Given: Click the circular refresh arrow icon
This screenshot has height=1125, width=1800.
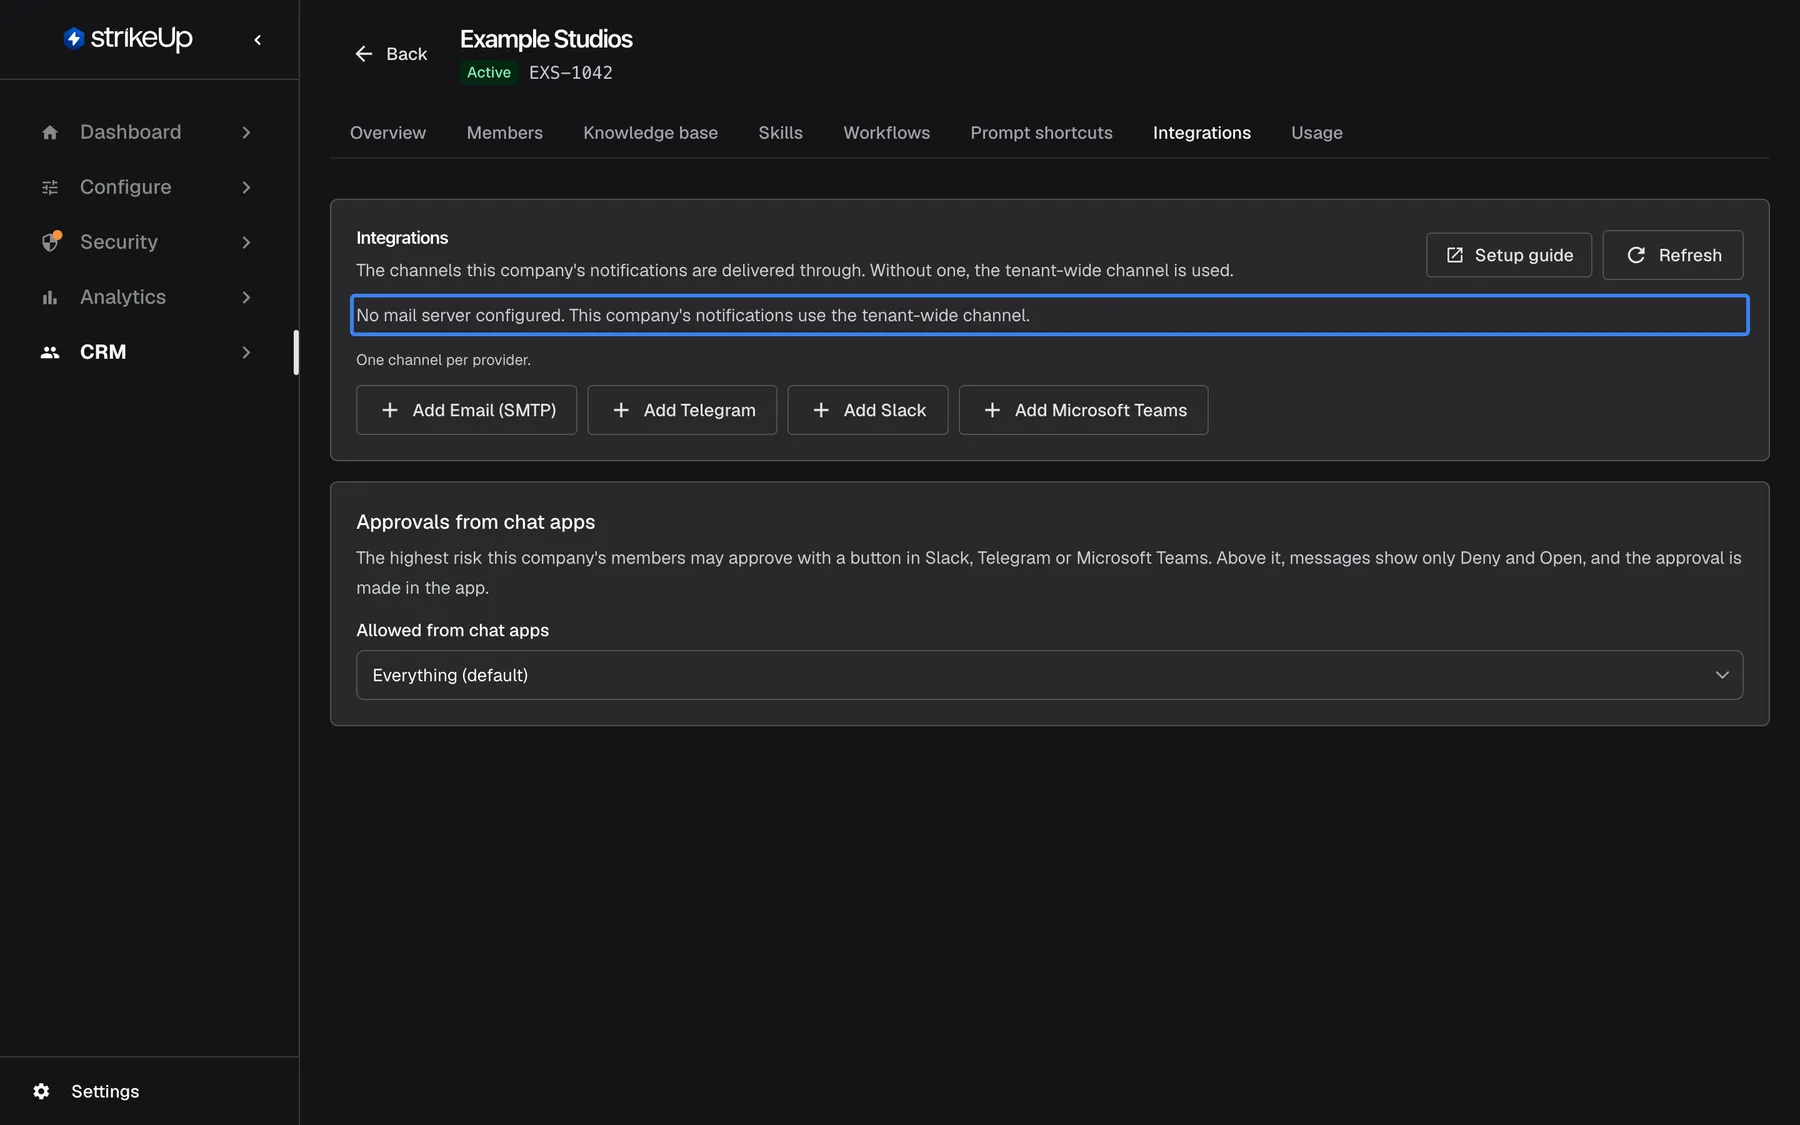Looking at the screenshot, I should point(1636,255).
